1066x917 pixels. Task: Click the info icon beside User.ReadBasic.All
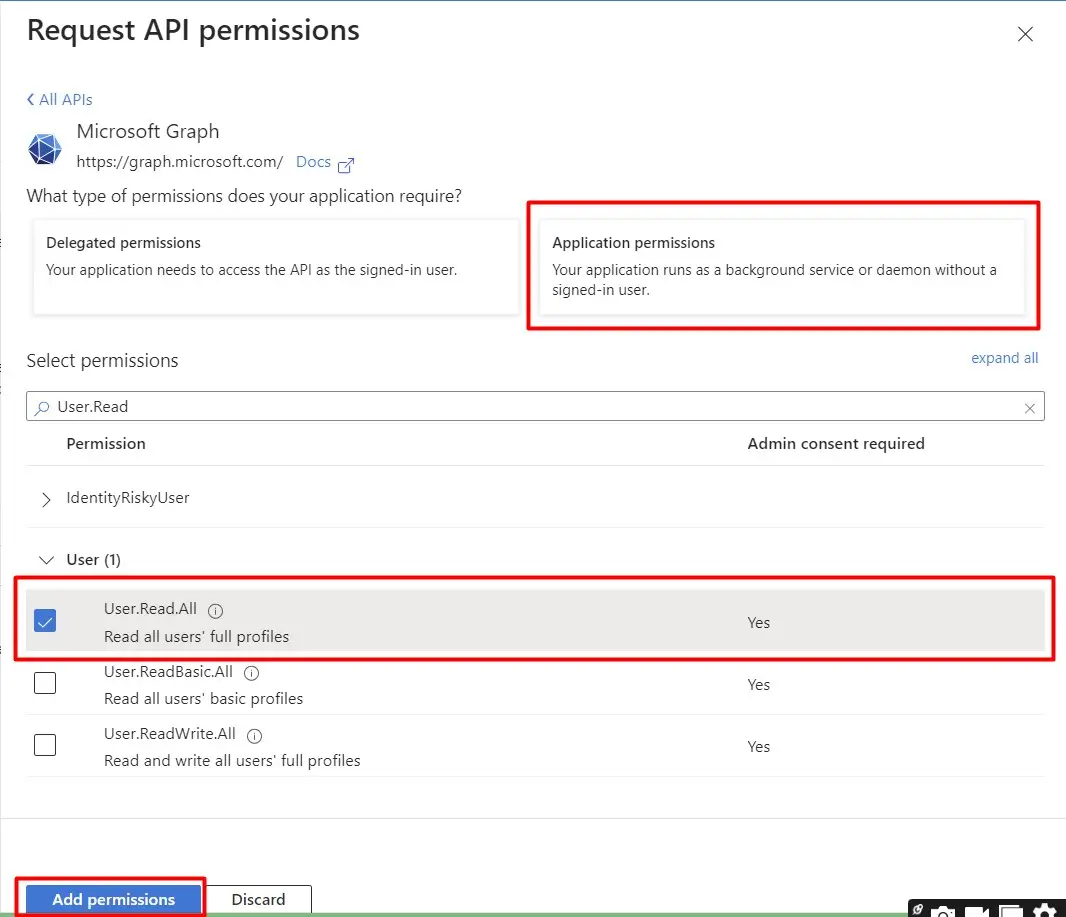250,672
